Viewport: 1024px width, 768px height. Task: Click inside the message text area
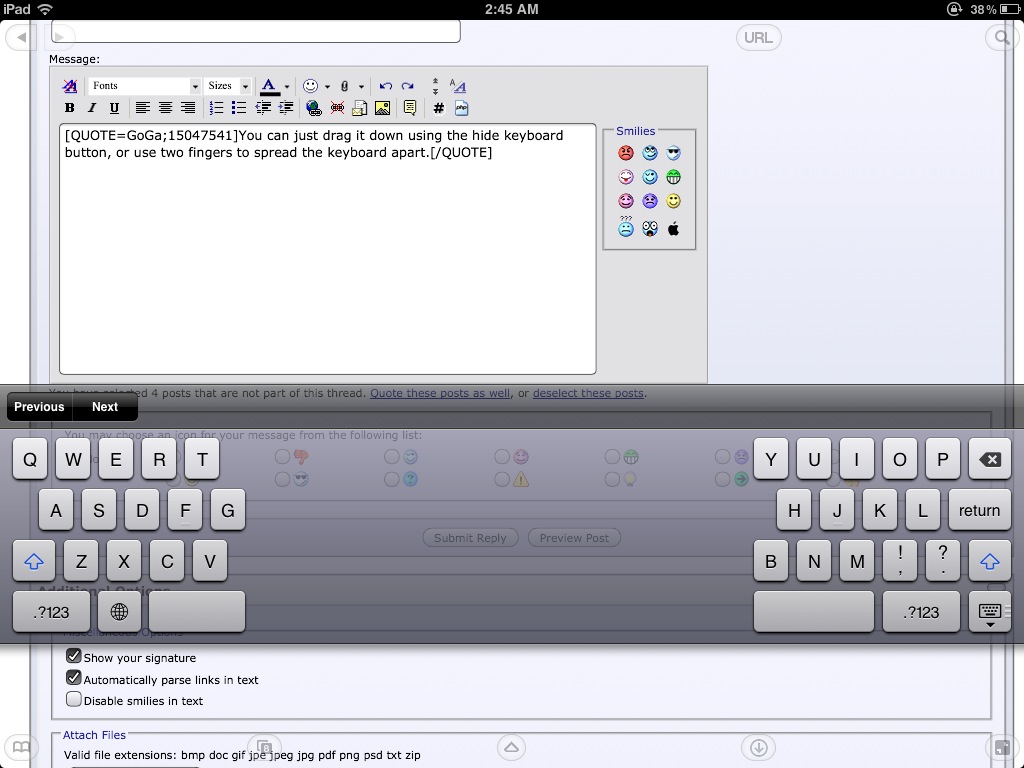point(328,249)
